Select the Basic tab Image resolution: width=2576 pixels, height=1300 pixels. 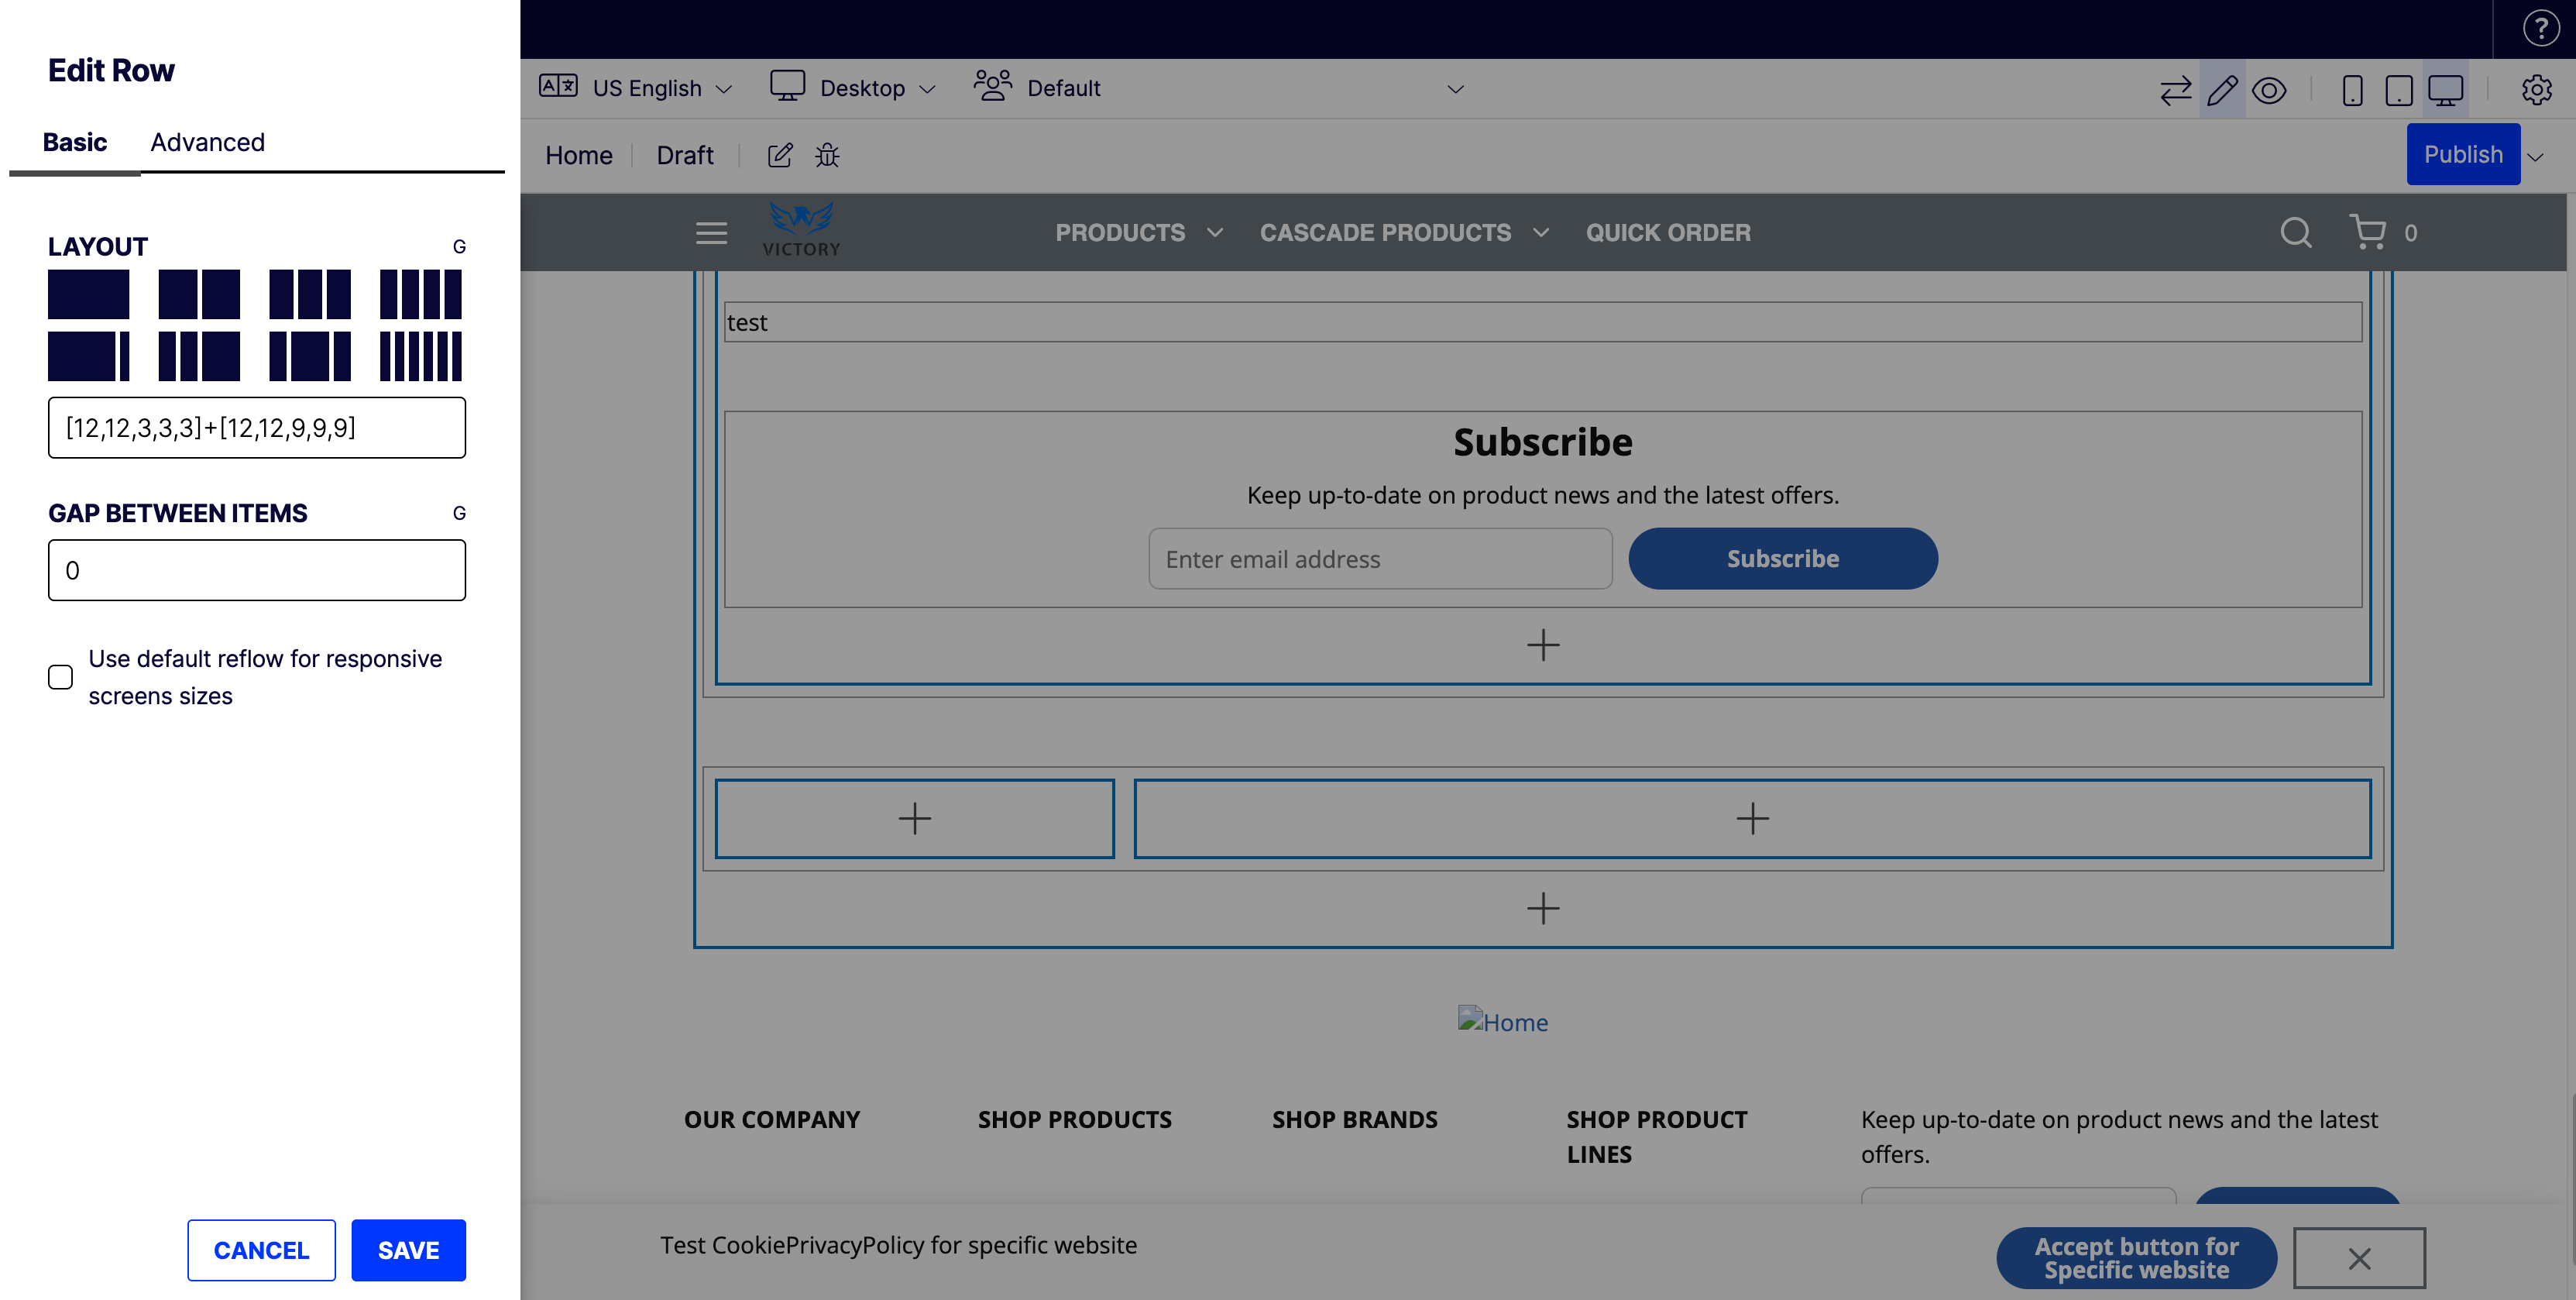pos(74,142)
